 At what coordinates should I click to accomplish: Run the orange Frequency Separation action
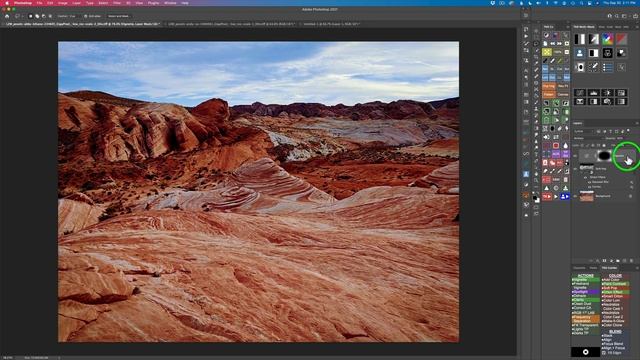(585, 319)
